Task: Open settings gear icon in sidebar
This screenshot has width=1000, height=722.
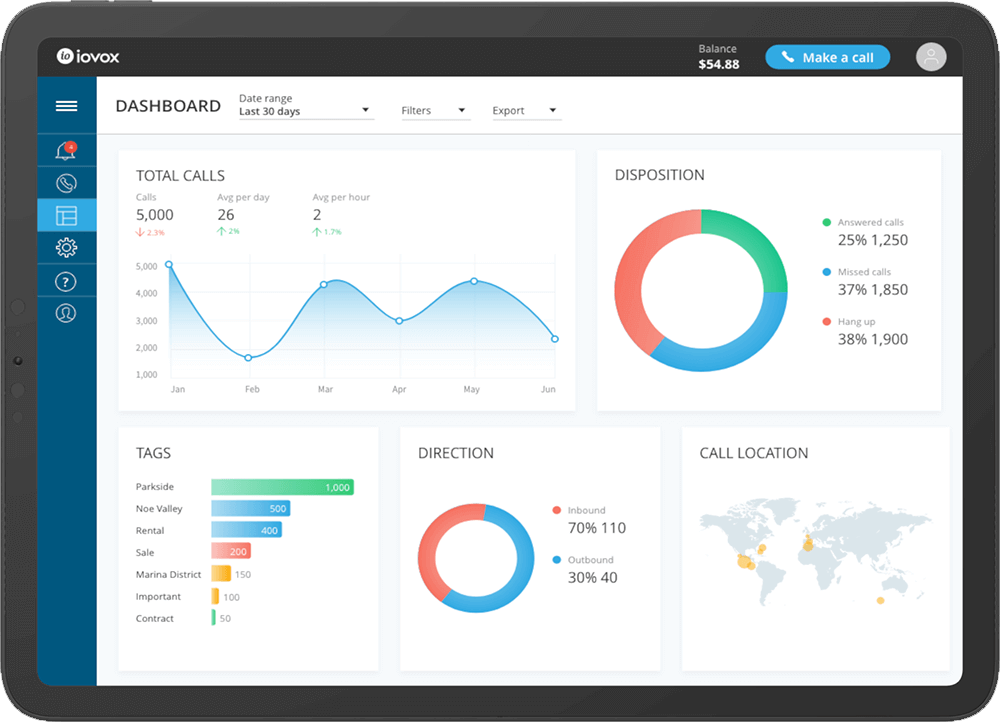Action: [x=66, y=248]
